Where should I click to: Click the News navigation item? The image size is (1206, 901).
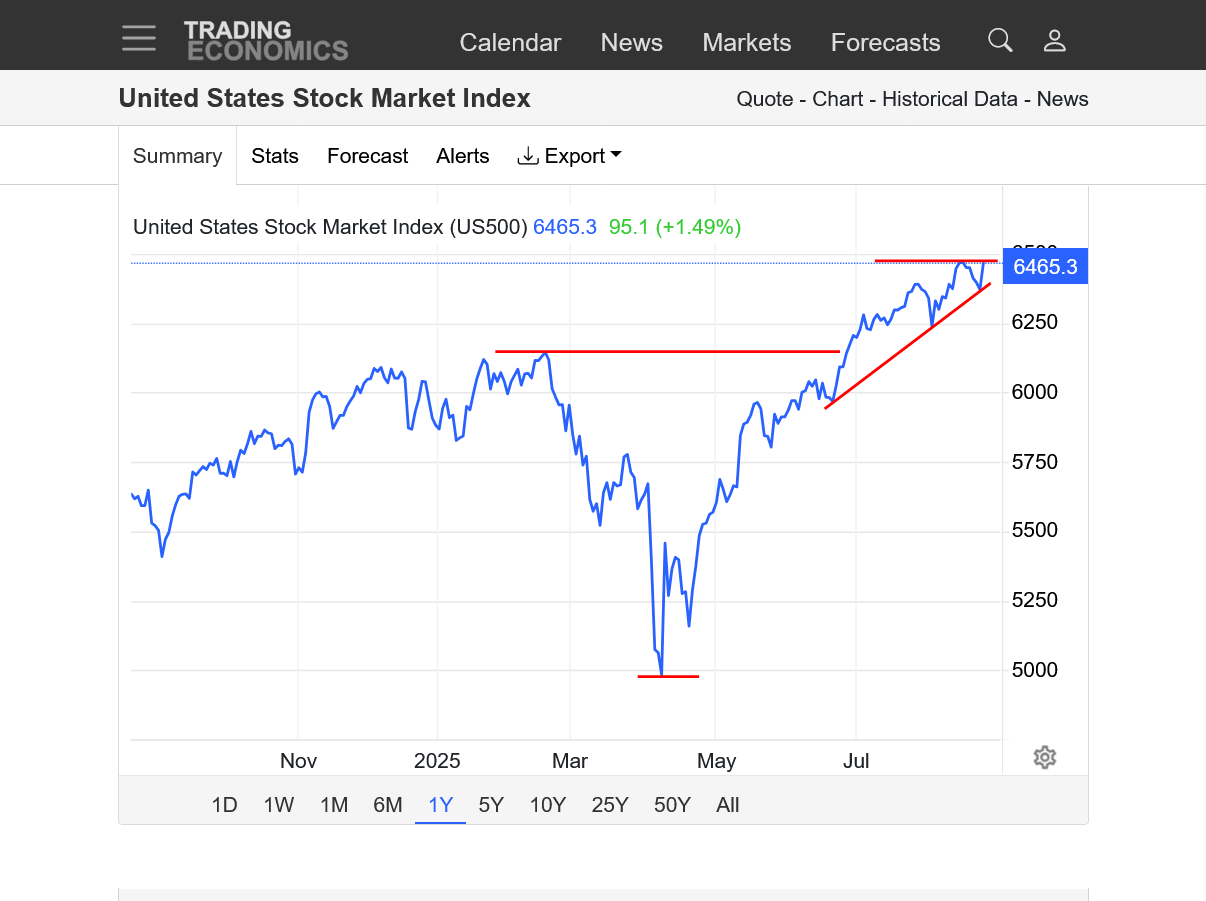point(632,43)
